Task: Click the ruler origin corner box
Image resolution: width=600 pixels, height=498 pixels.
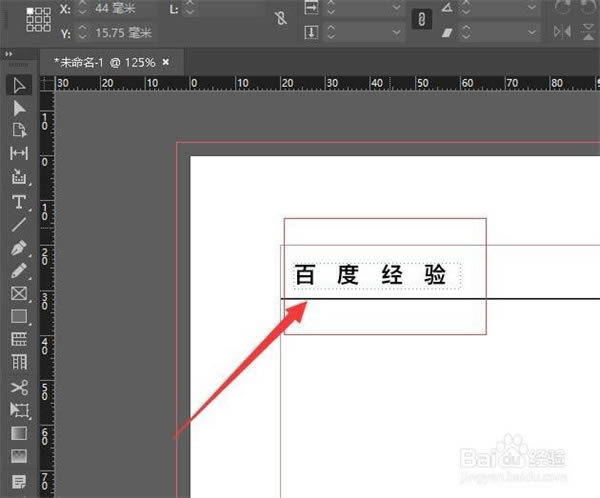Action: click(x=47, y=83)
